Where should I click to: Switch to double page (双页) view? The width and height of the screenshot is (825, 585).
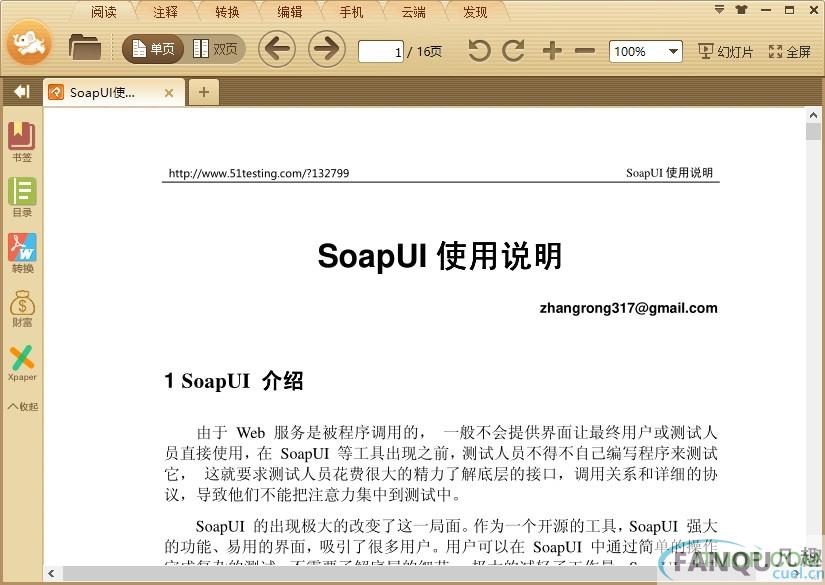(215, 49)
